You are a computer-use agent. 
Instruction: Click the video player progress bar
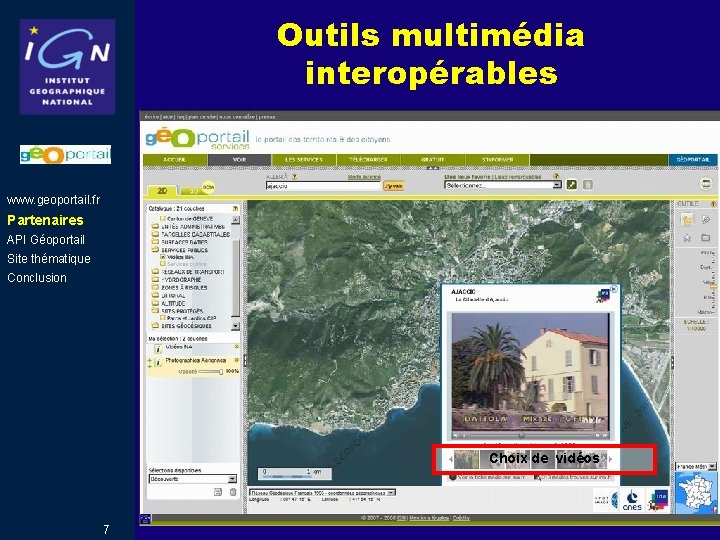pyautogui.click(x=531, y=435)
